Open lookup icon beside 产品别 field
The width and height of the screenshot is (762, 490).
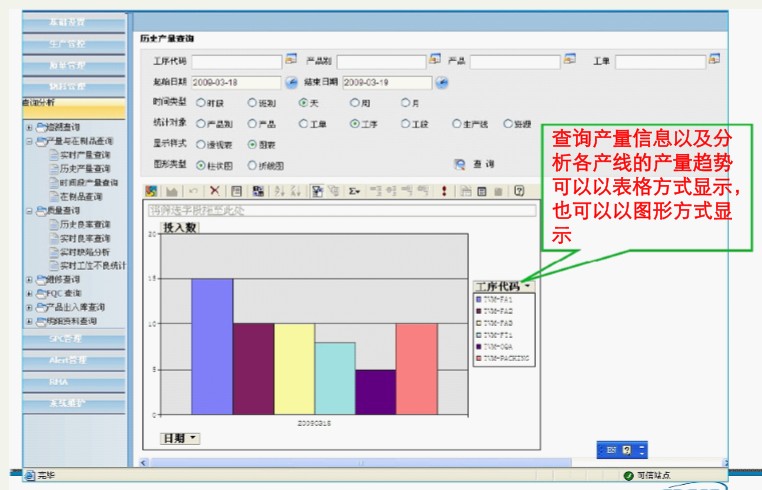[x=434, y=59]
